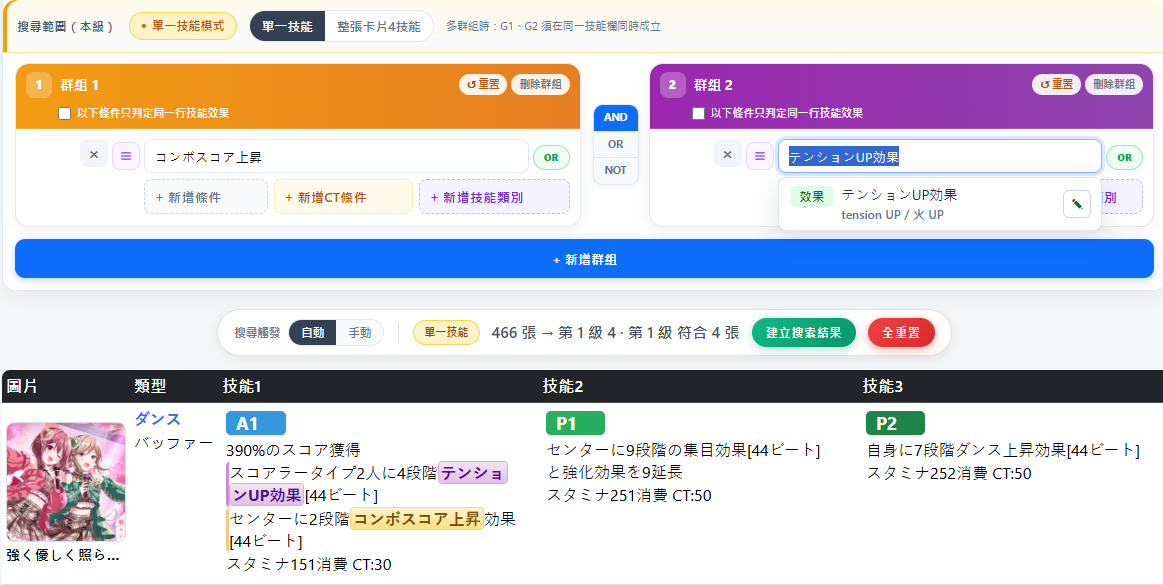Click the 效果 tag in suggestion
Image resolution: width=1163 pixels, height=585 pixels.
click(x=811, y=196)
